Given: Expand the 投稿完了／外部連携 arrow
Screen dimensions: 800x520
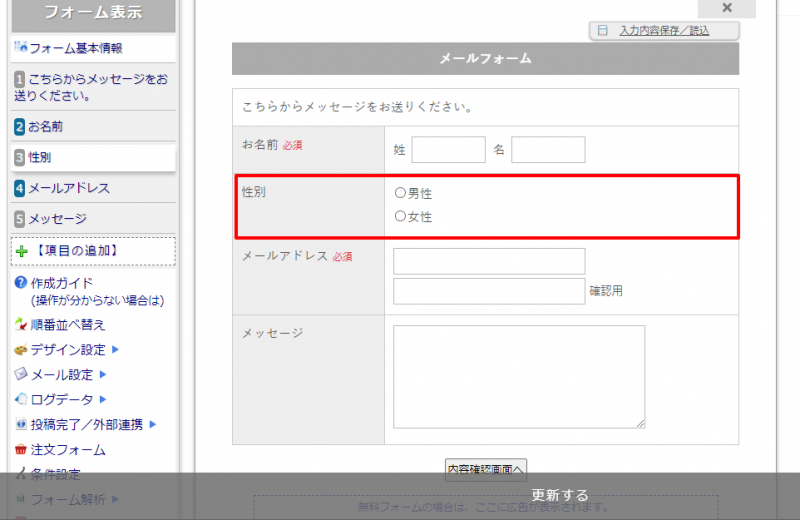Looking at the screenshot, I should 153,424.
